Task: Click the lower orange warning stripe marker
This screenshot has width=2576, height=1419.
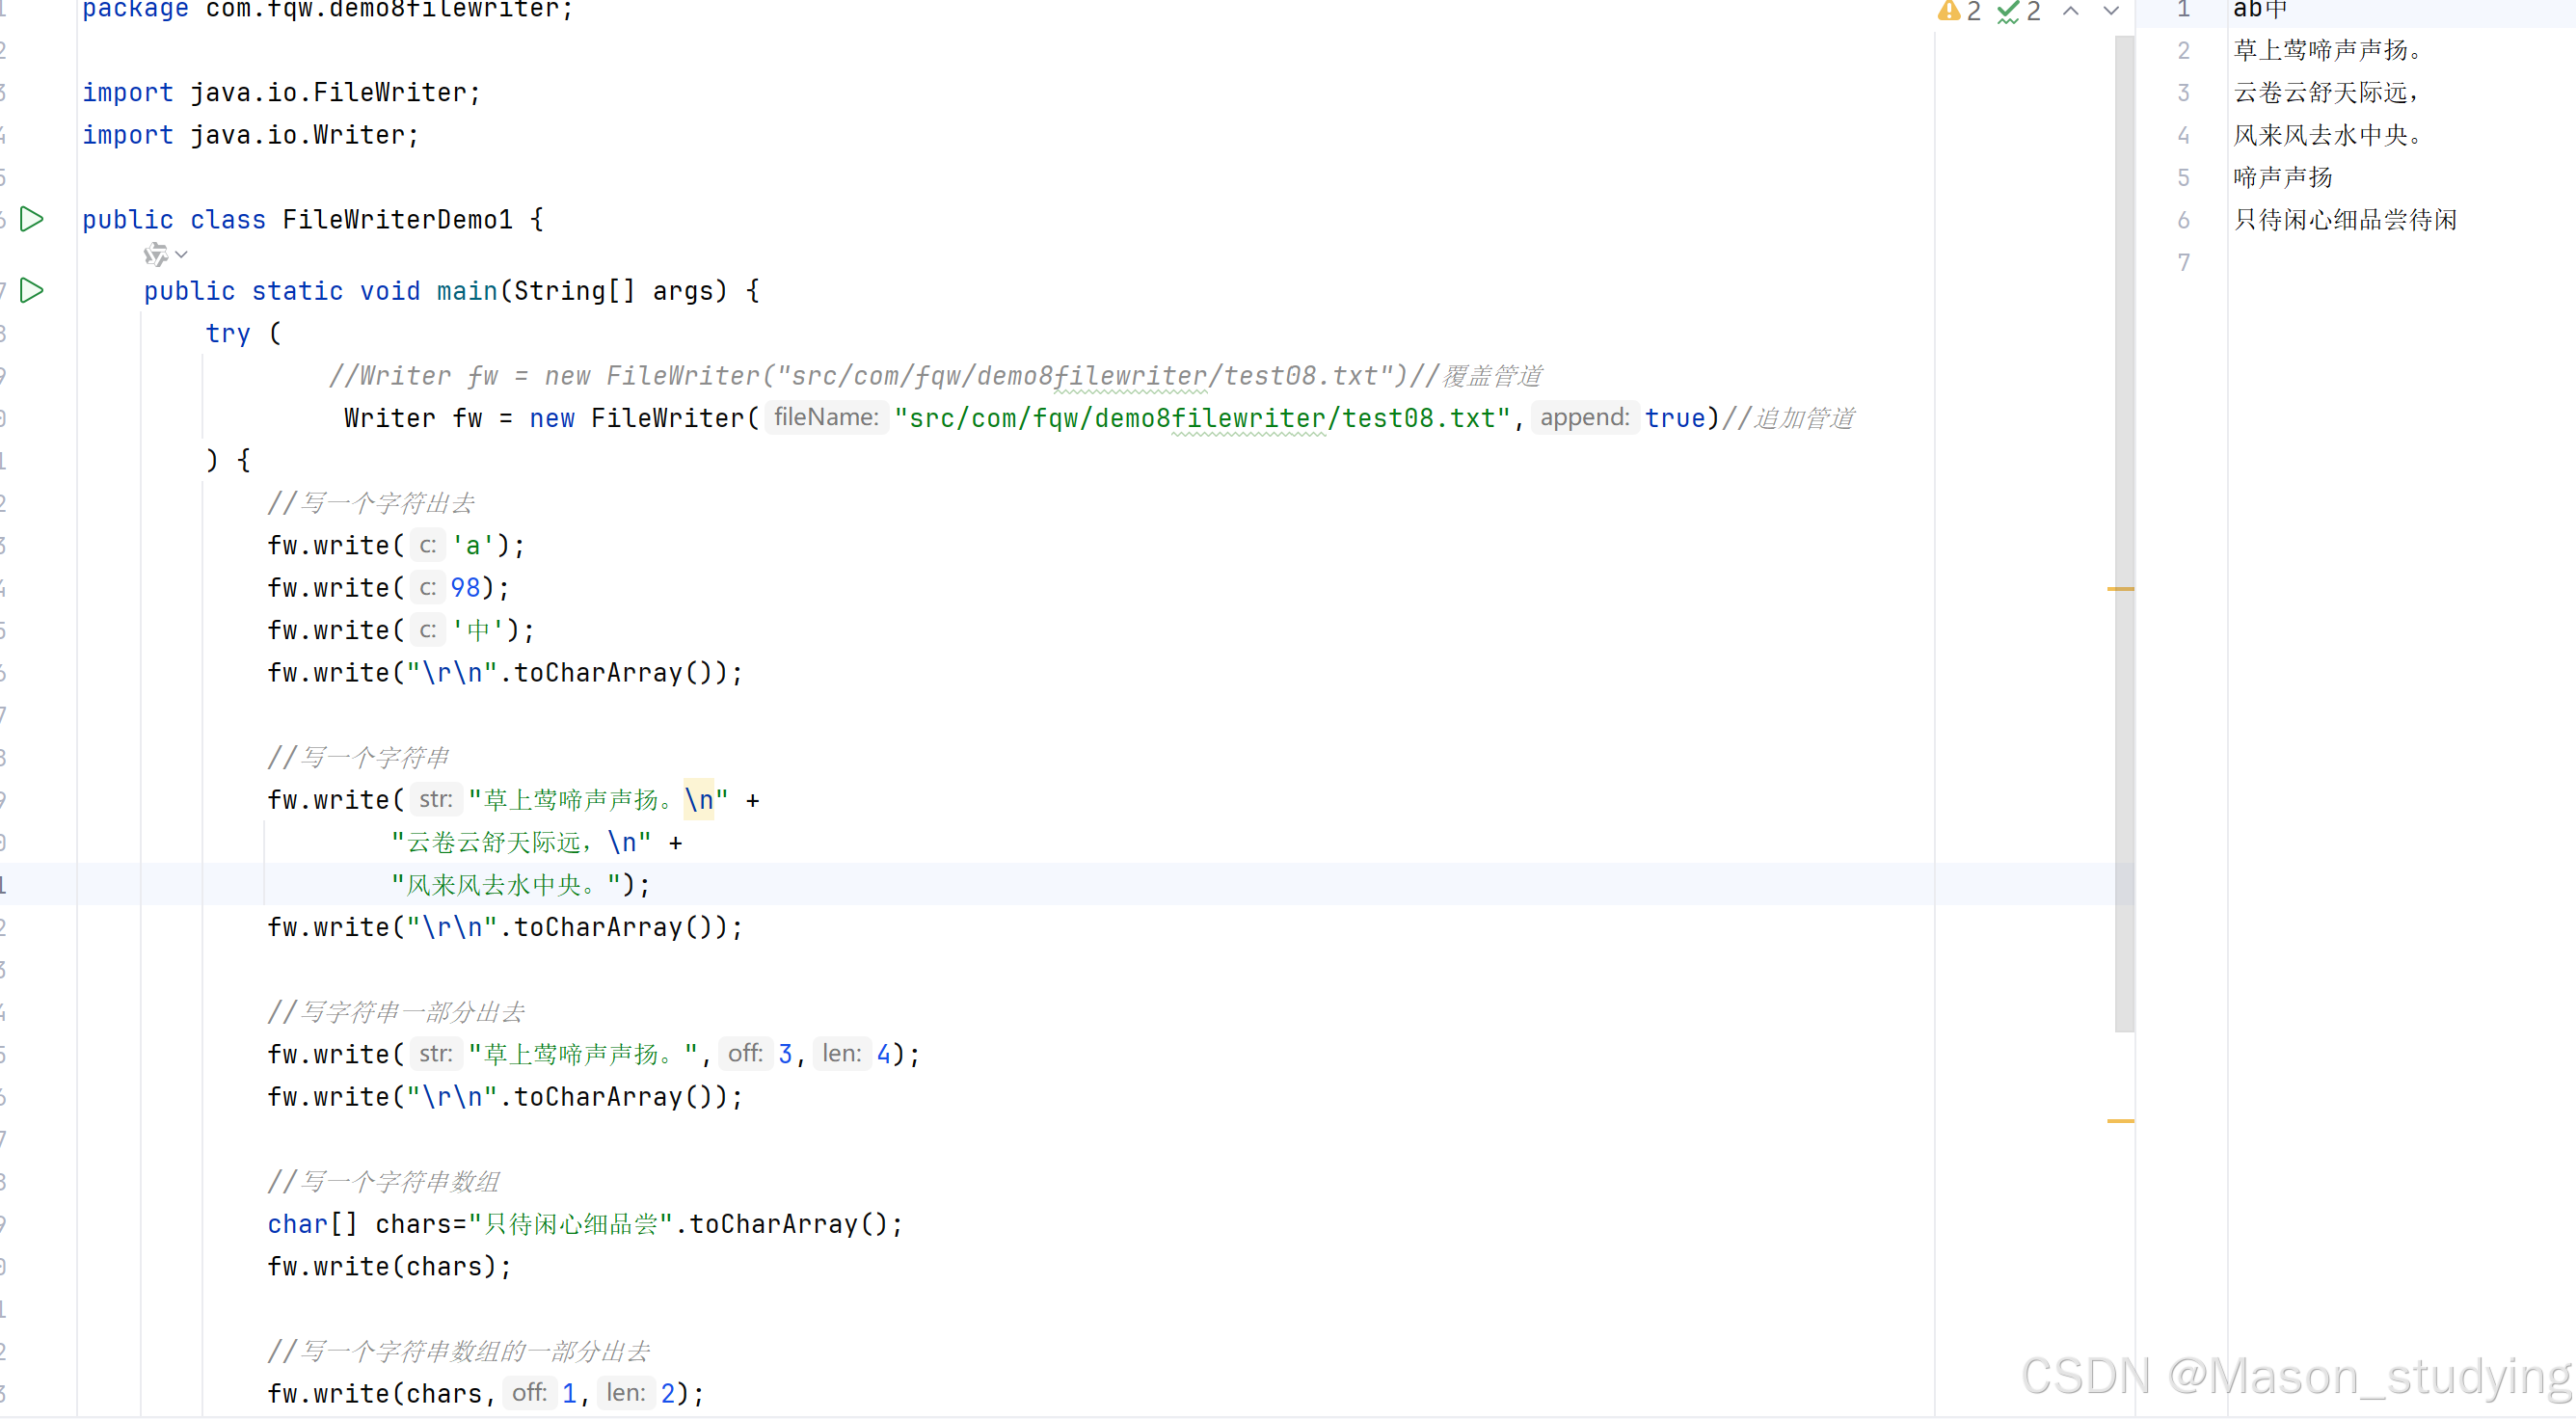Action: point(2120,1121)
